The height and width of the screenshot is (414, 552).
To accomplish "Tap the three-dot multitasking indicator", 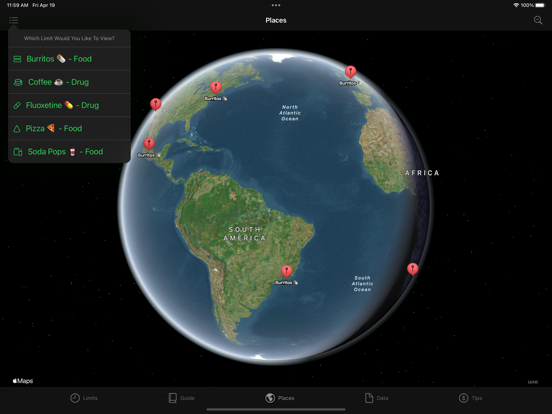I will 276,5.
